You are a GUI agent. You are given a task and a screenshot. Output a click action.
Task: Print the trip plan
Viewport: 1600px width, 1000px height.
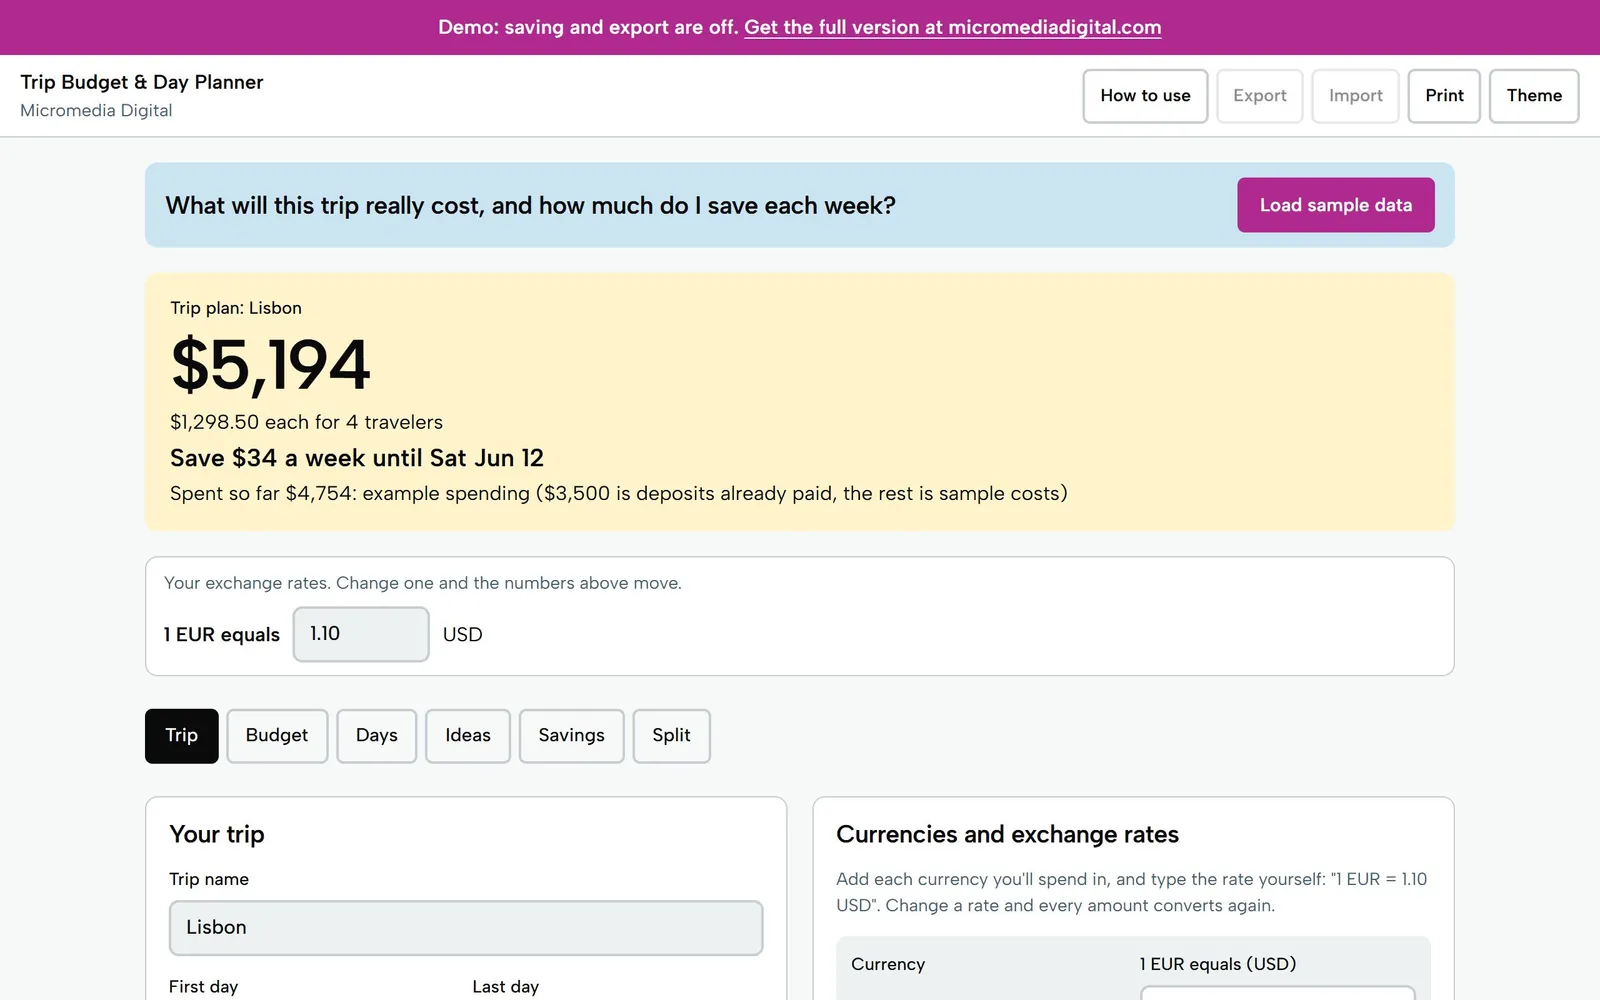pos(1444,96)
